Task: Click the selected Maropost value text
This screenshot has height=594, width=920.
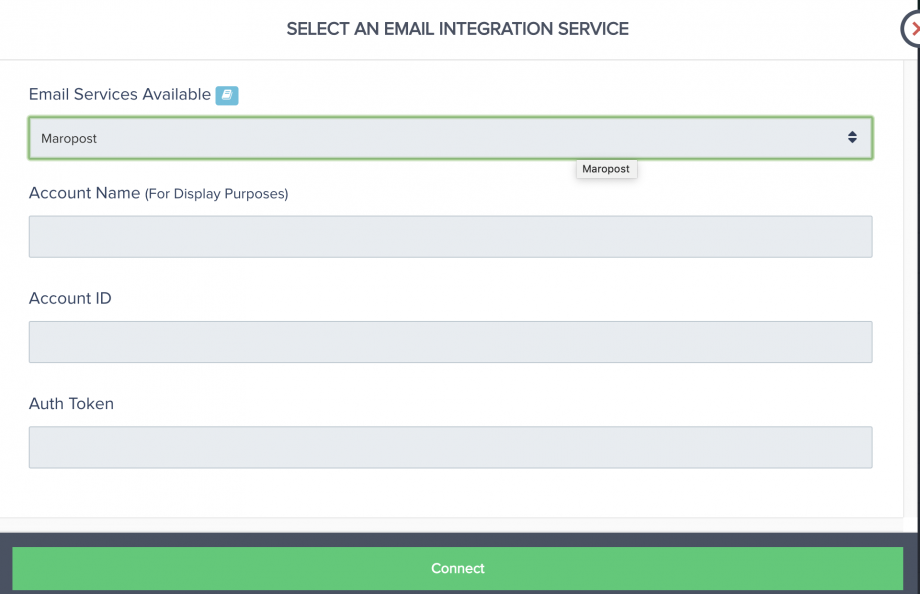Action: pos(69,139)
